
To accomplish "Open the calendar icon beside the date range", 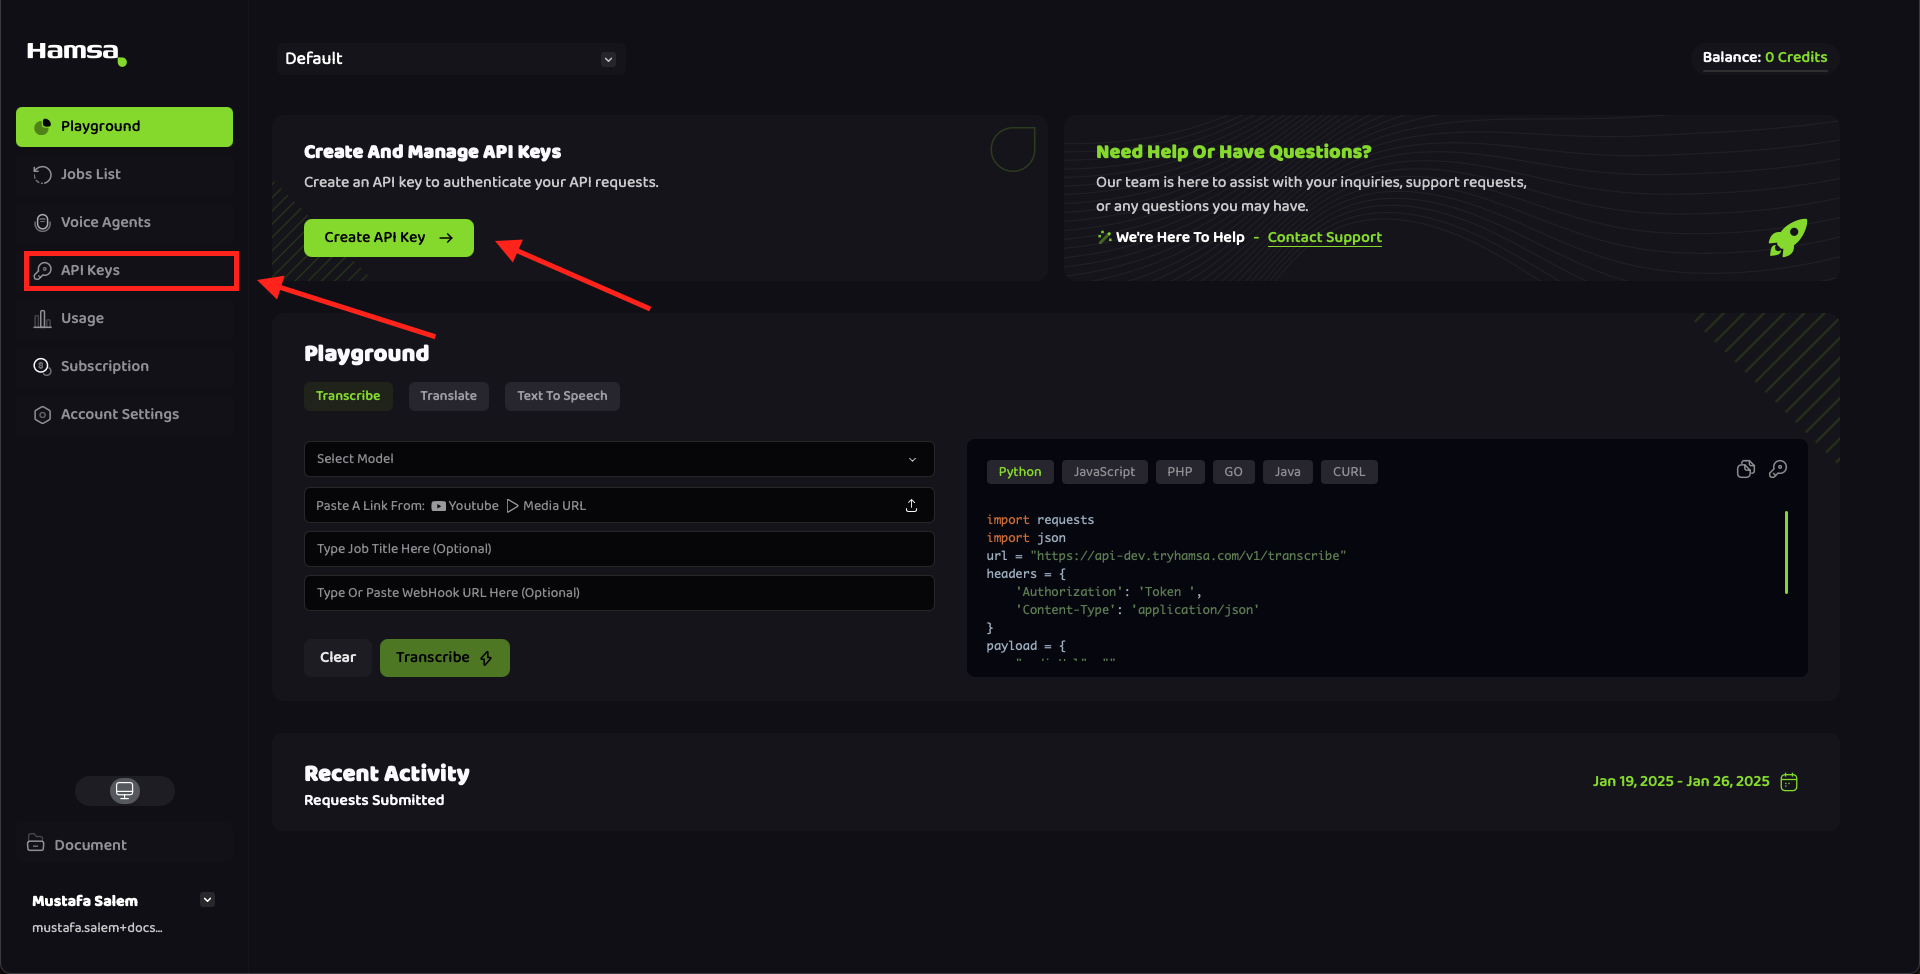I will pyautogui.click(x=1789, y=781).
